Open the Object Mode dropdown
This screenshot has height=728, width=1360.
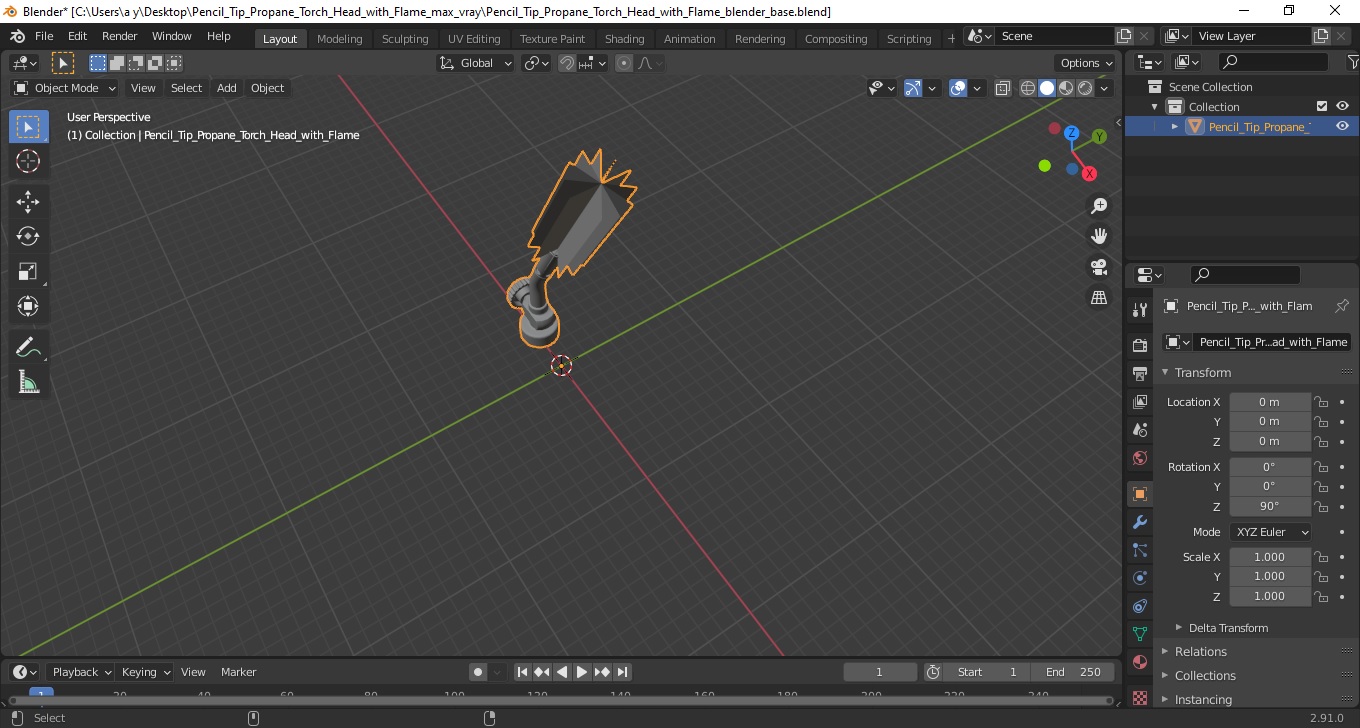click(x=65, y=88)
